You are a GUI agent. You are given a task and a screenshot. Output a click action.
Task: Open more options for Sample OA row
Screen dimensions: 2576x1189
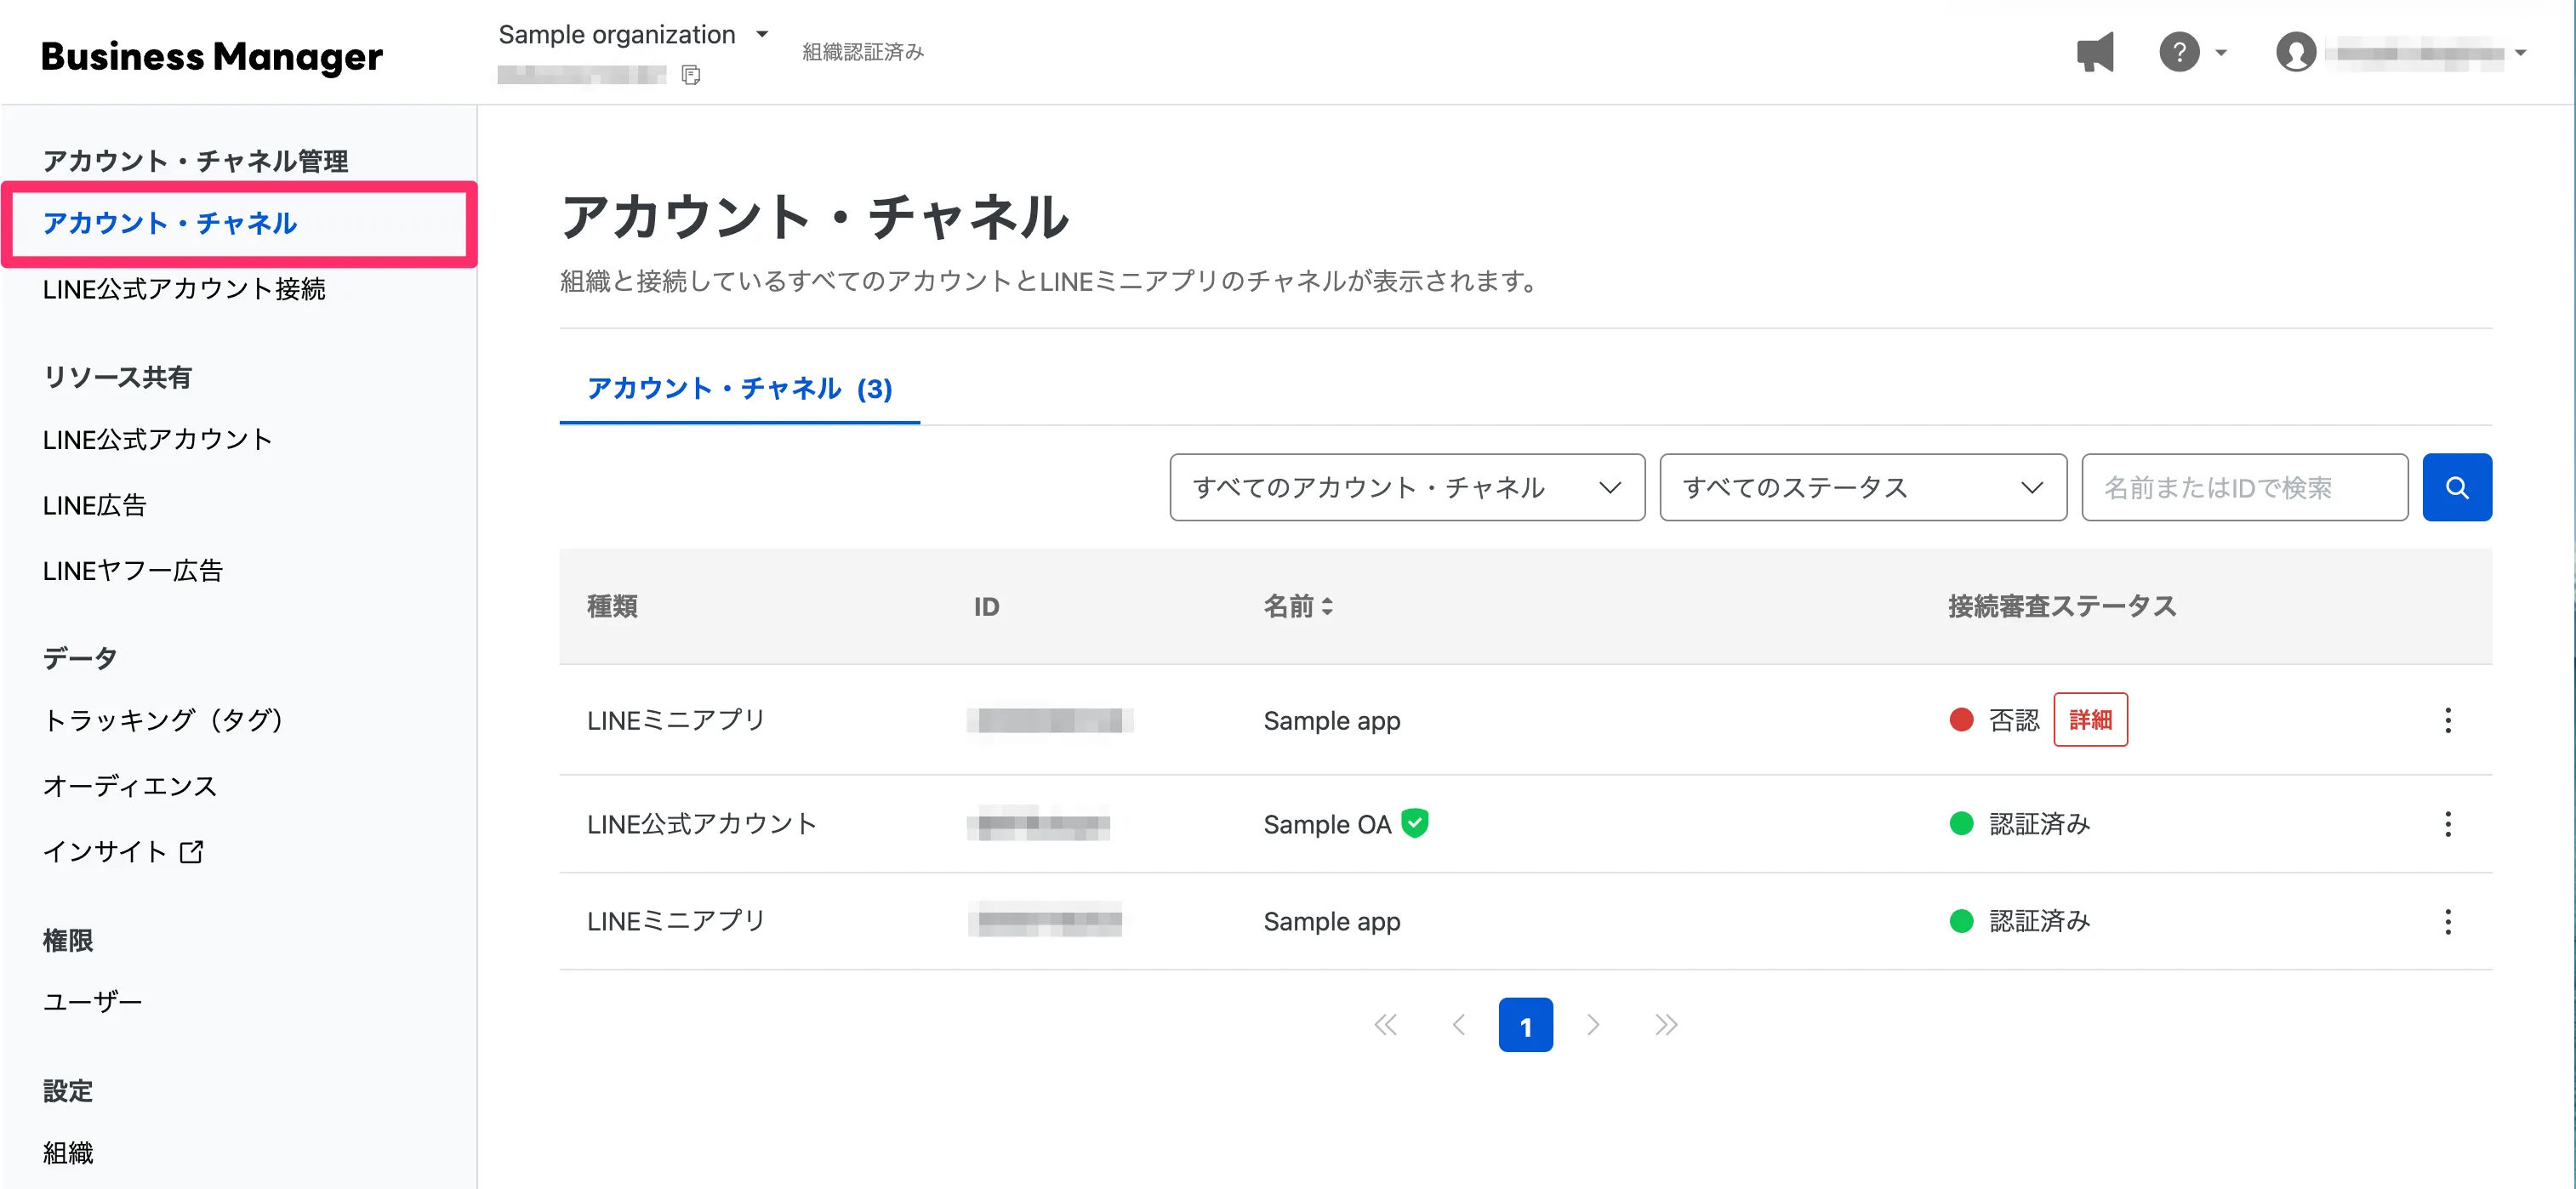tap(2447, 824)
